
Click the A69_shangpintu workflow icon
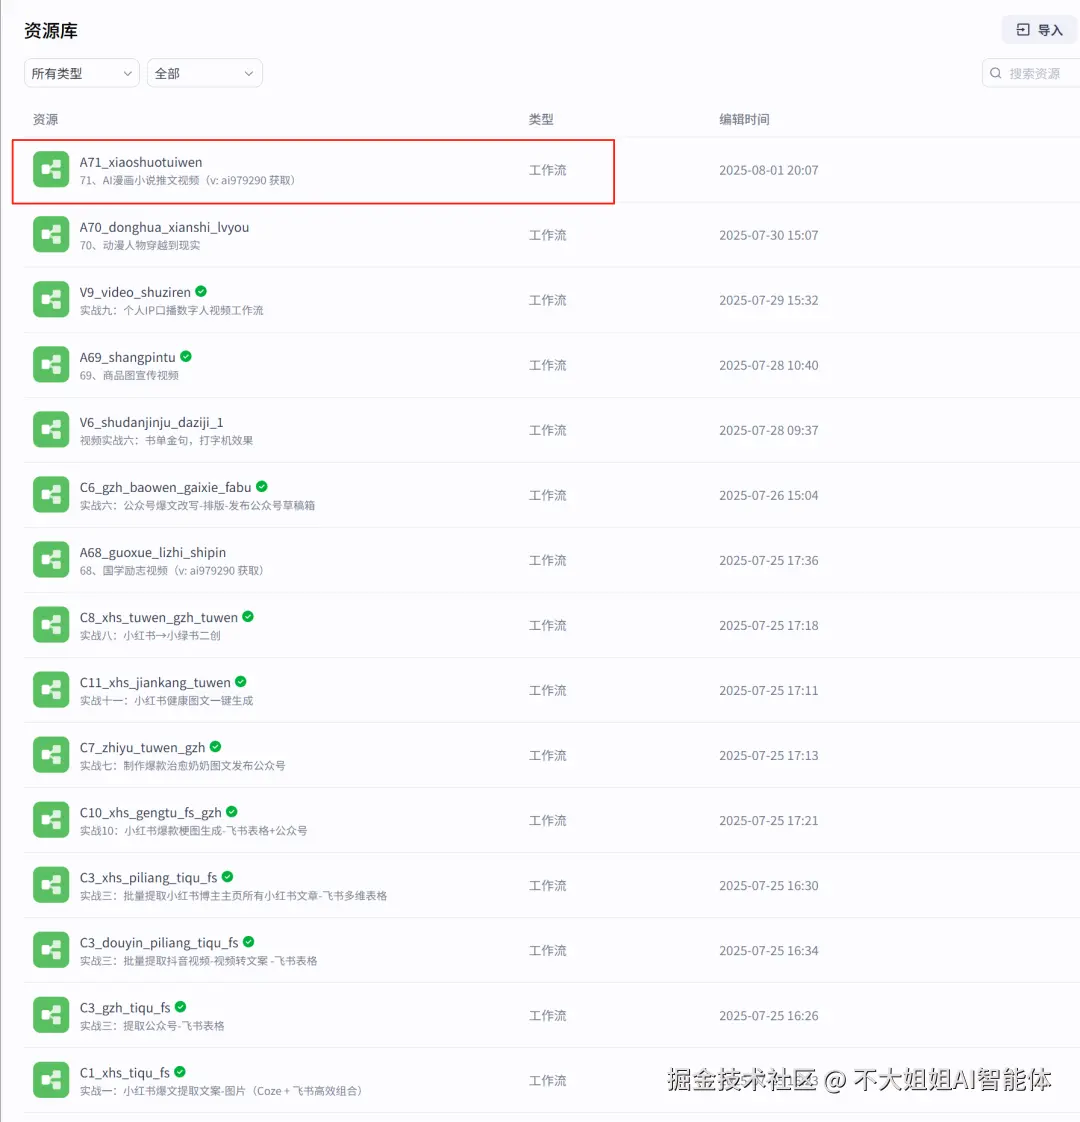(51, 364)
